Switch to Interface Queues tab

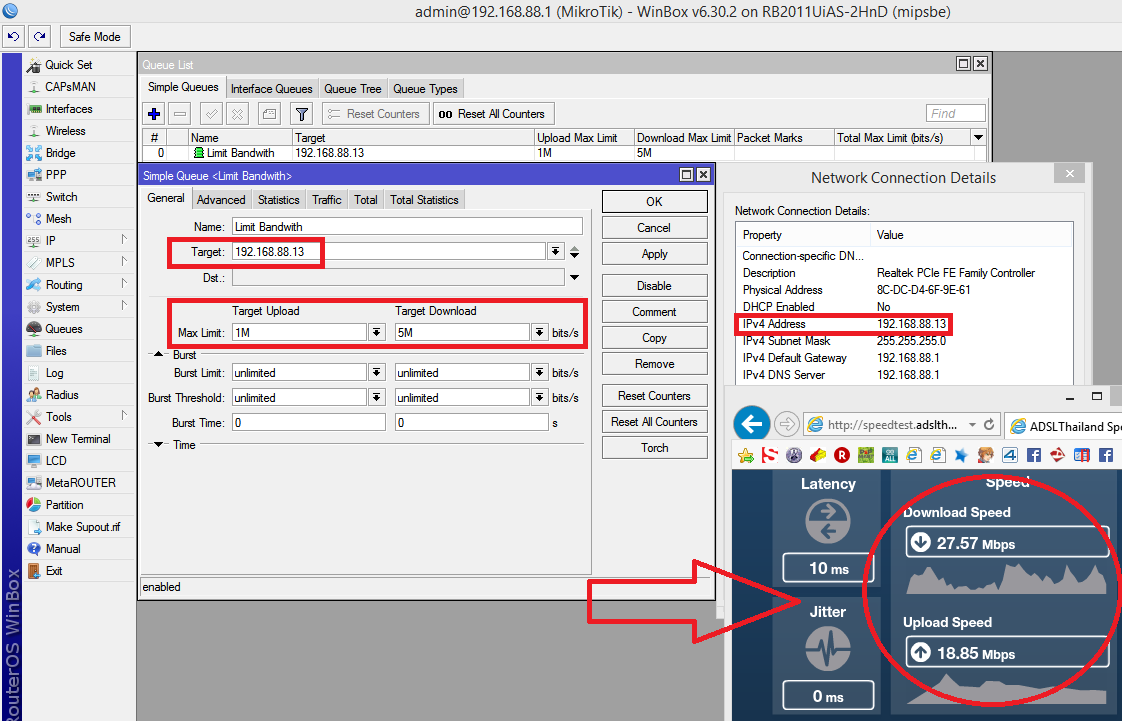tap(271, 89)
